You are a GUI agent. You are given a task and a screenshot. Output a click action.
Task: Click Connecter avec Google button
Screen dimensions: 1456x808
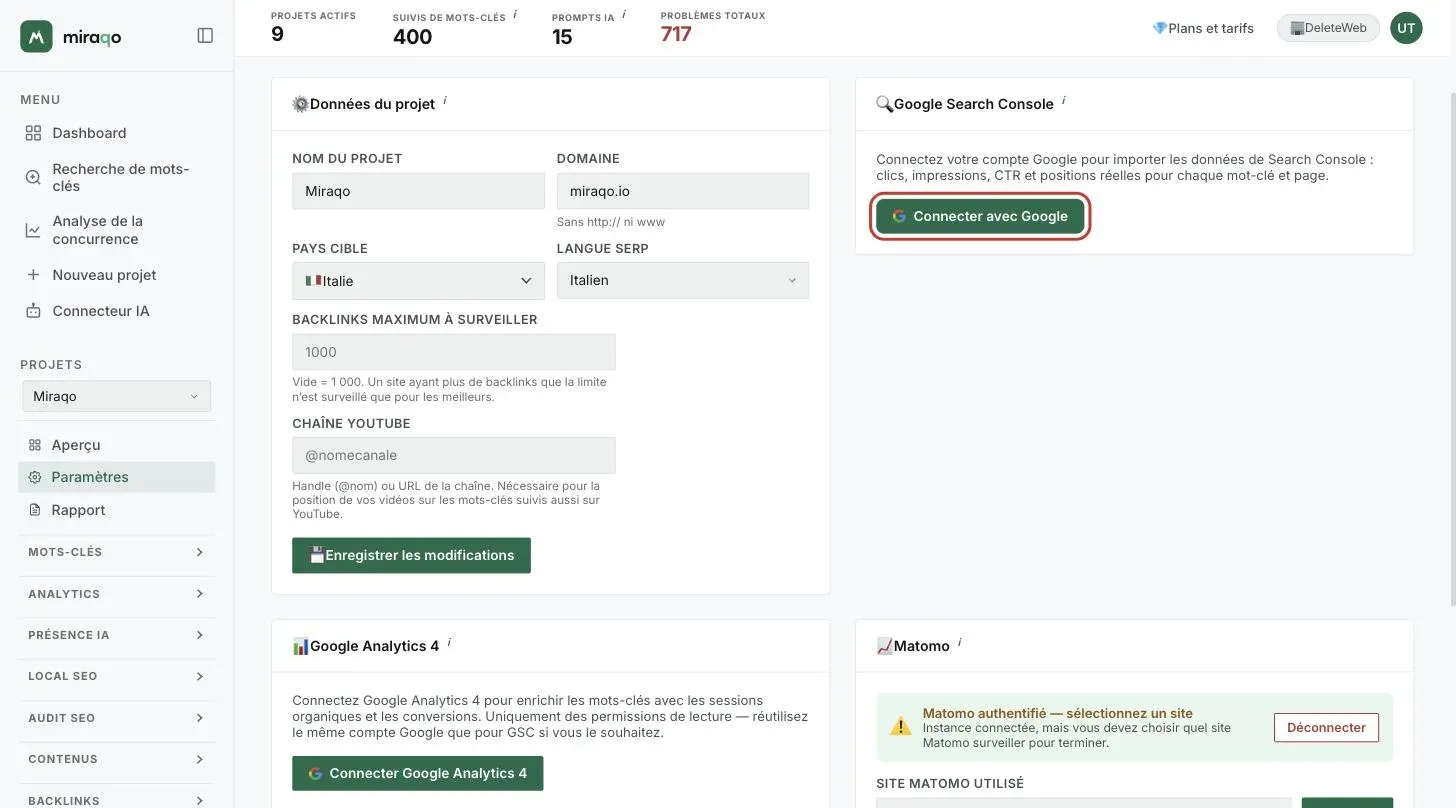coord(980,216)
